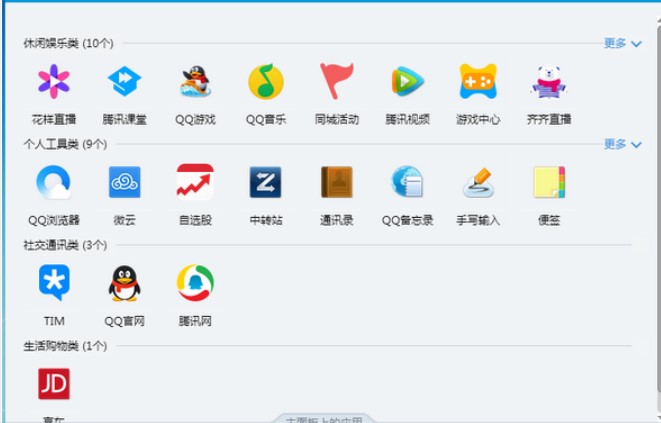Click the TIM label text
The width and height of the screenshot is (661, 423).
point(54,321)
